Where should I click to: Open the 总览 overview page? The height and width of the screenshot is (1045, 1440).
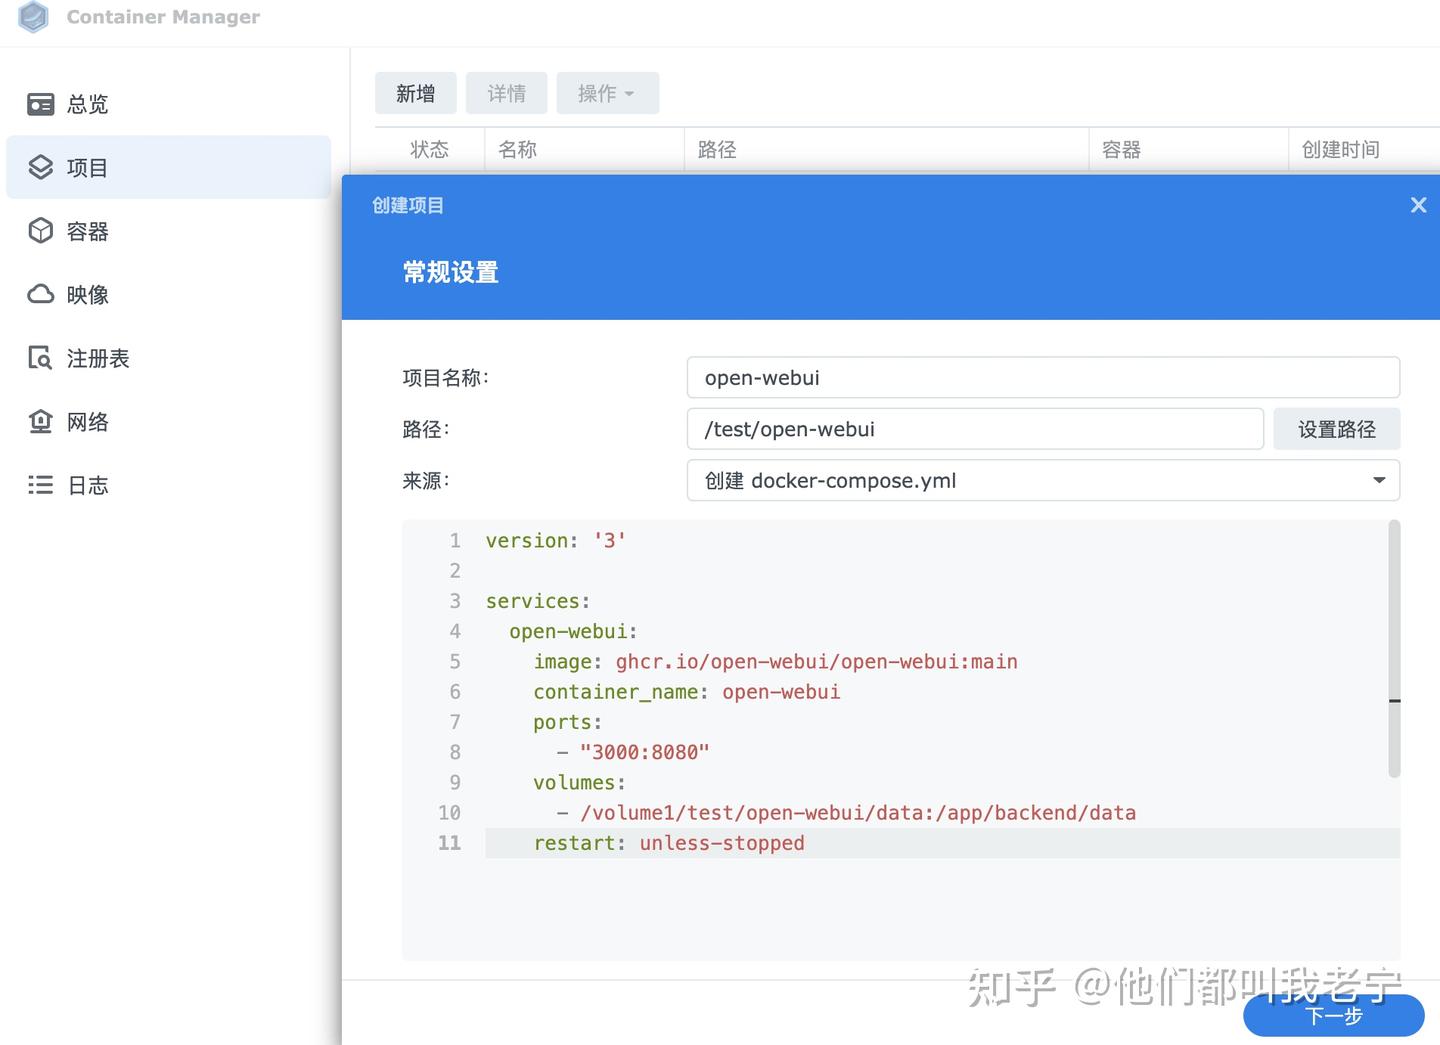(x=168, y=104)
